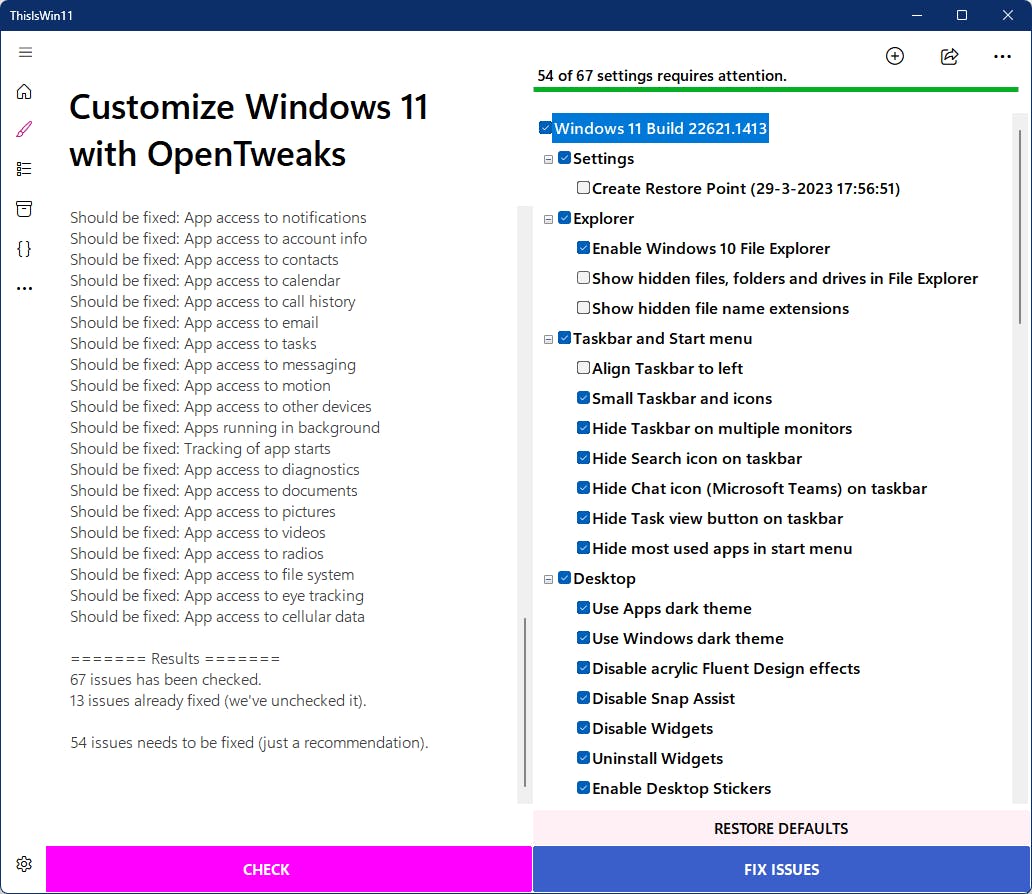Image resolution: width=1032 pixels, height=894 pixels.
Task: Click '13 issues already fixed' line
Action: 218,700
